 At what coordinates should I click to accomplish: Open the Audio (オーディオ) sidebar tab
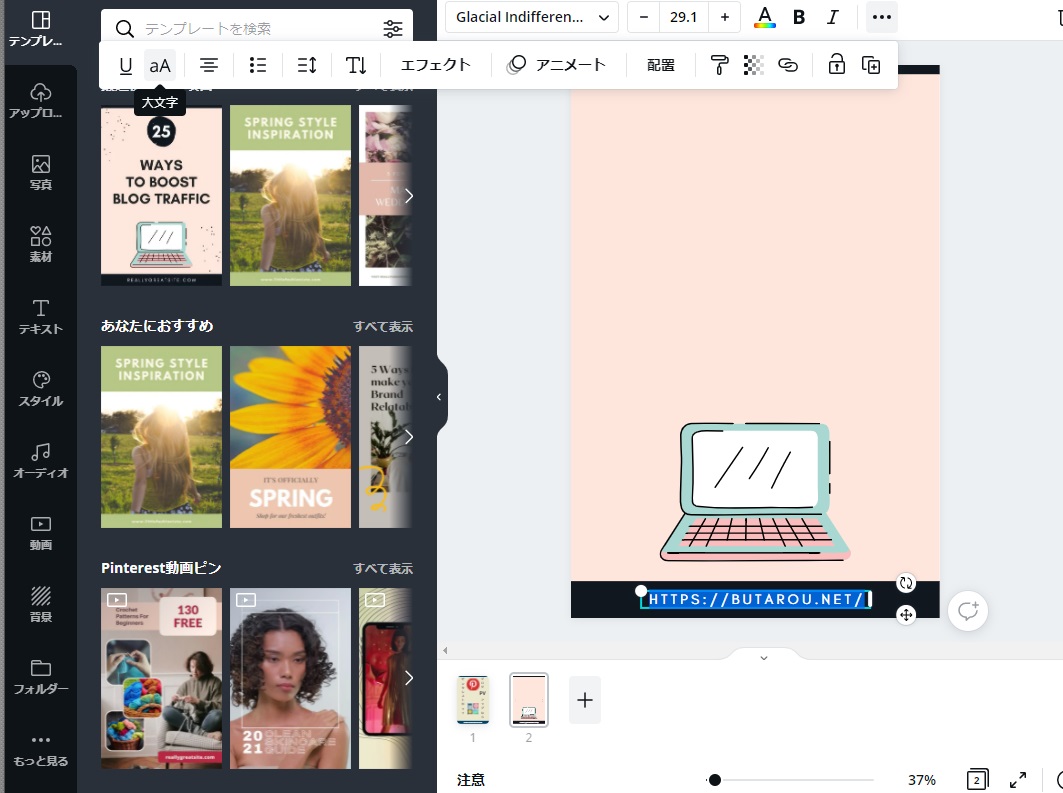(x=39, y=460)
